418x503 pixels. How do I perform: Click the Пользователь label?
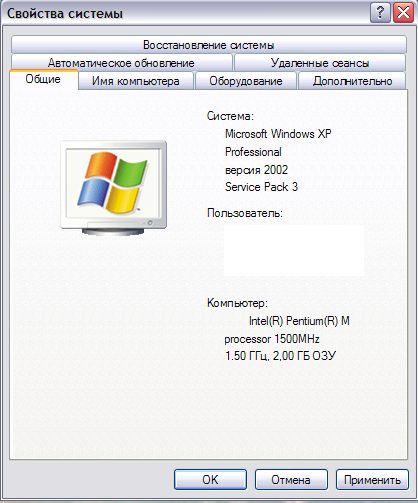point(245,213)
